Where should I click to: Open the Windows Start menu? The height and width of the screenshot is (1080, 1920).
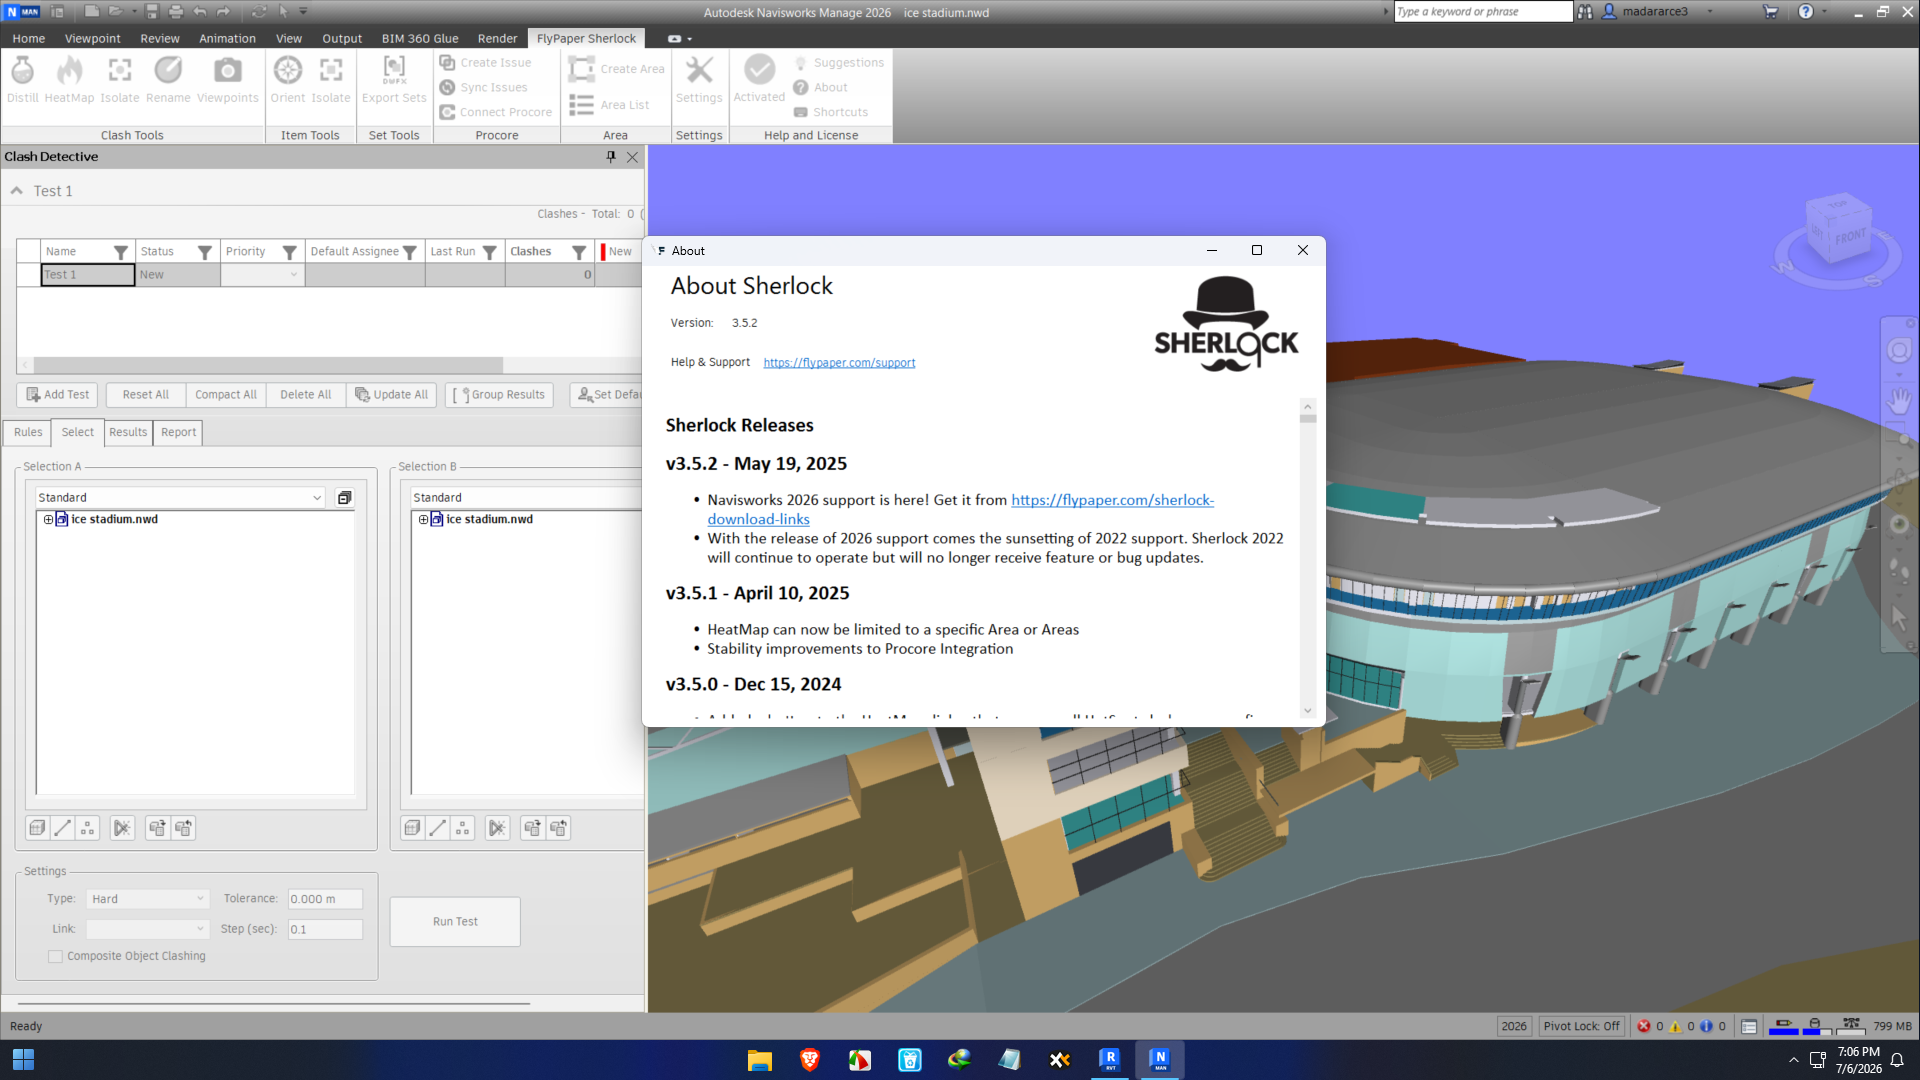(23, 1059)
